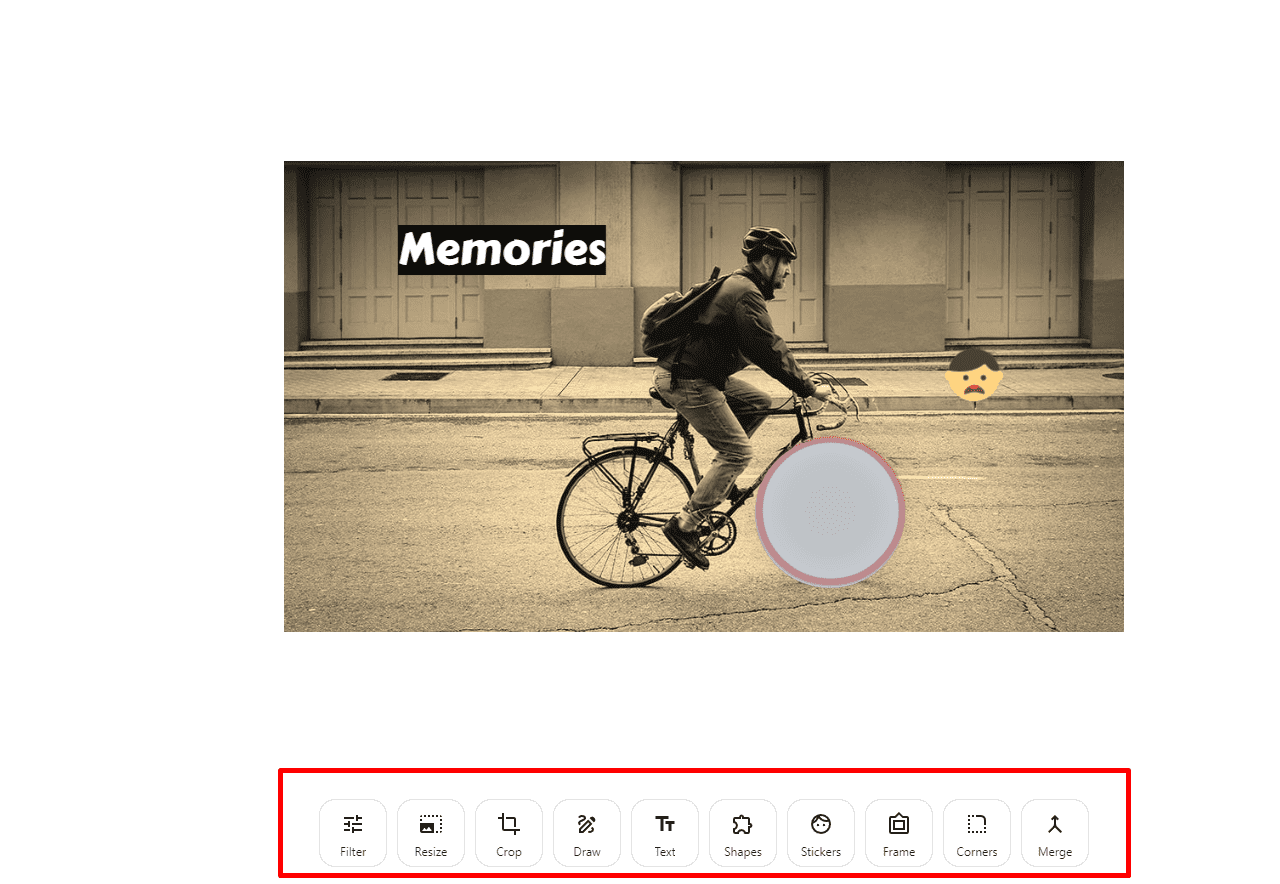Viewport: 1280px width, 884px height.
Task: Select the gray circle shape
Action: (x=830, y=511)
